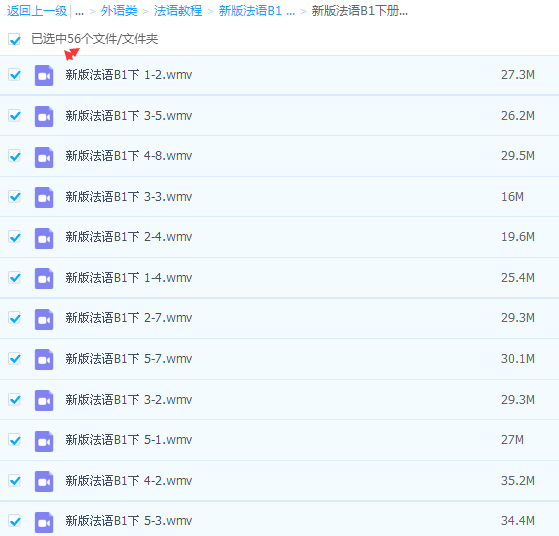Viewport: 559px width, 536px height.
Task: Uncheck the 新版法语B1下 5-1.wmv checkbox
Action: [x=14, y=440]
